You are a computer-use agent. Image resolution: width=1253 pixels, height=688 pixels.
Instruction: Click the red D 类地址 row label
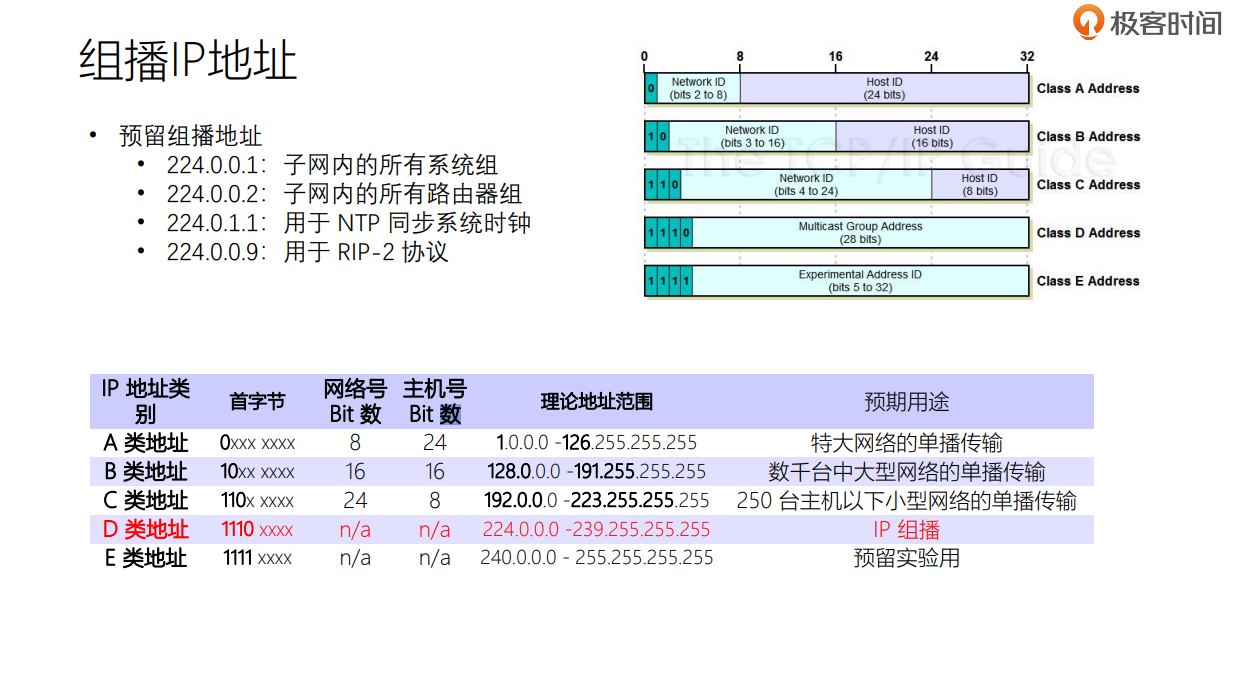point(145,529)
